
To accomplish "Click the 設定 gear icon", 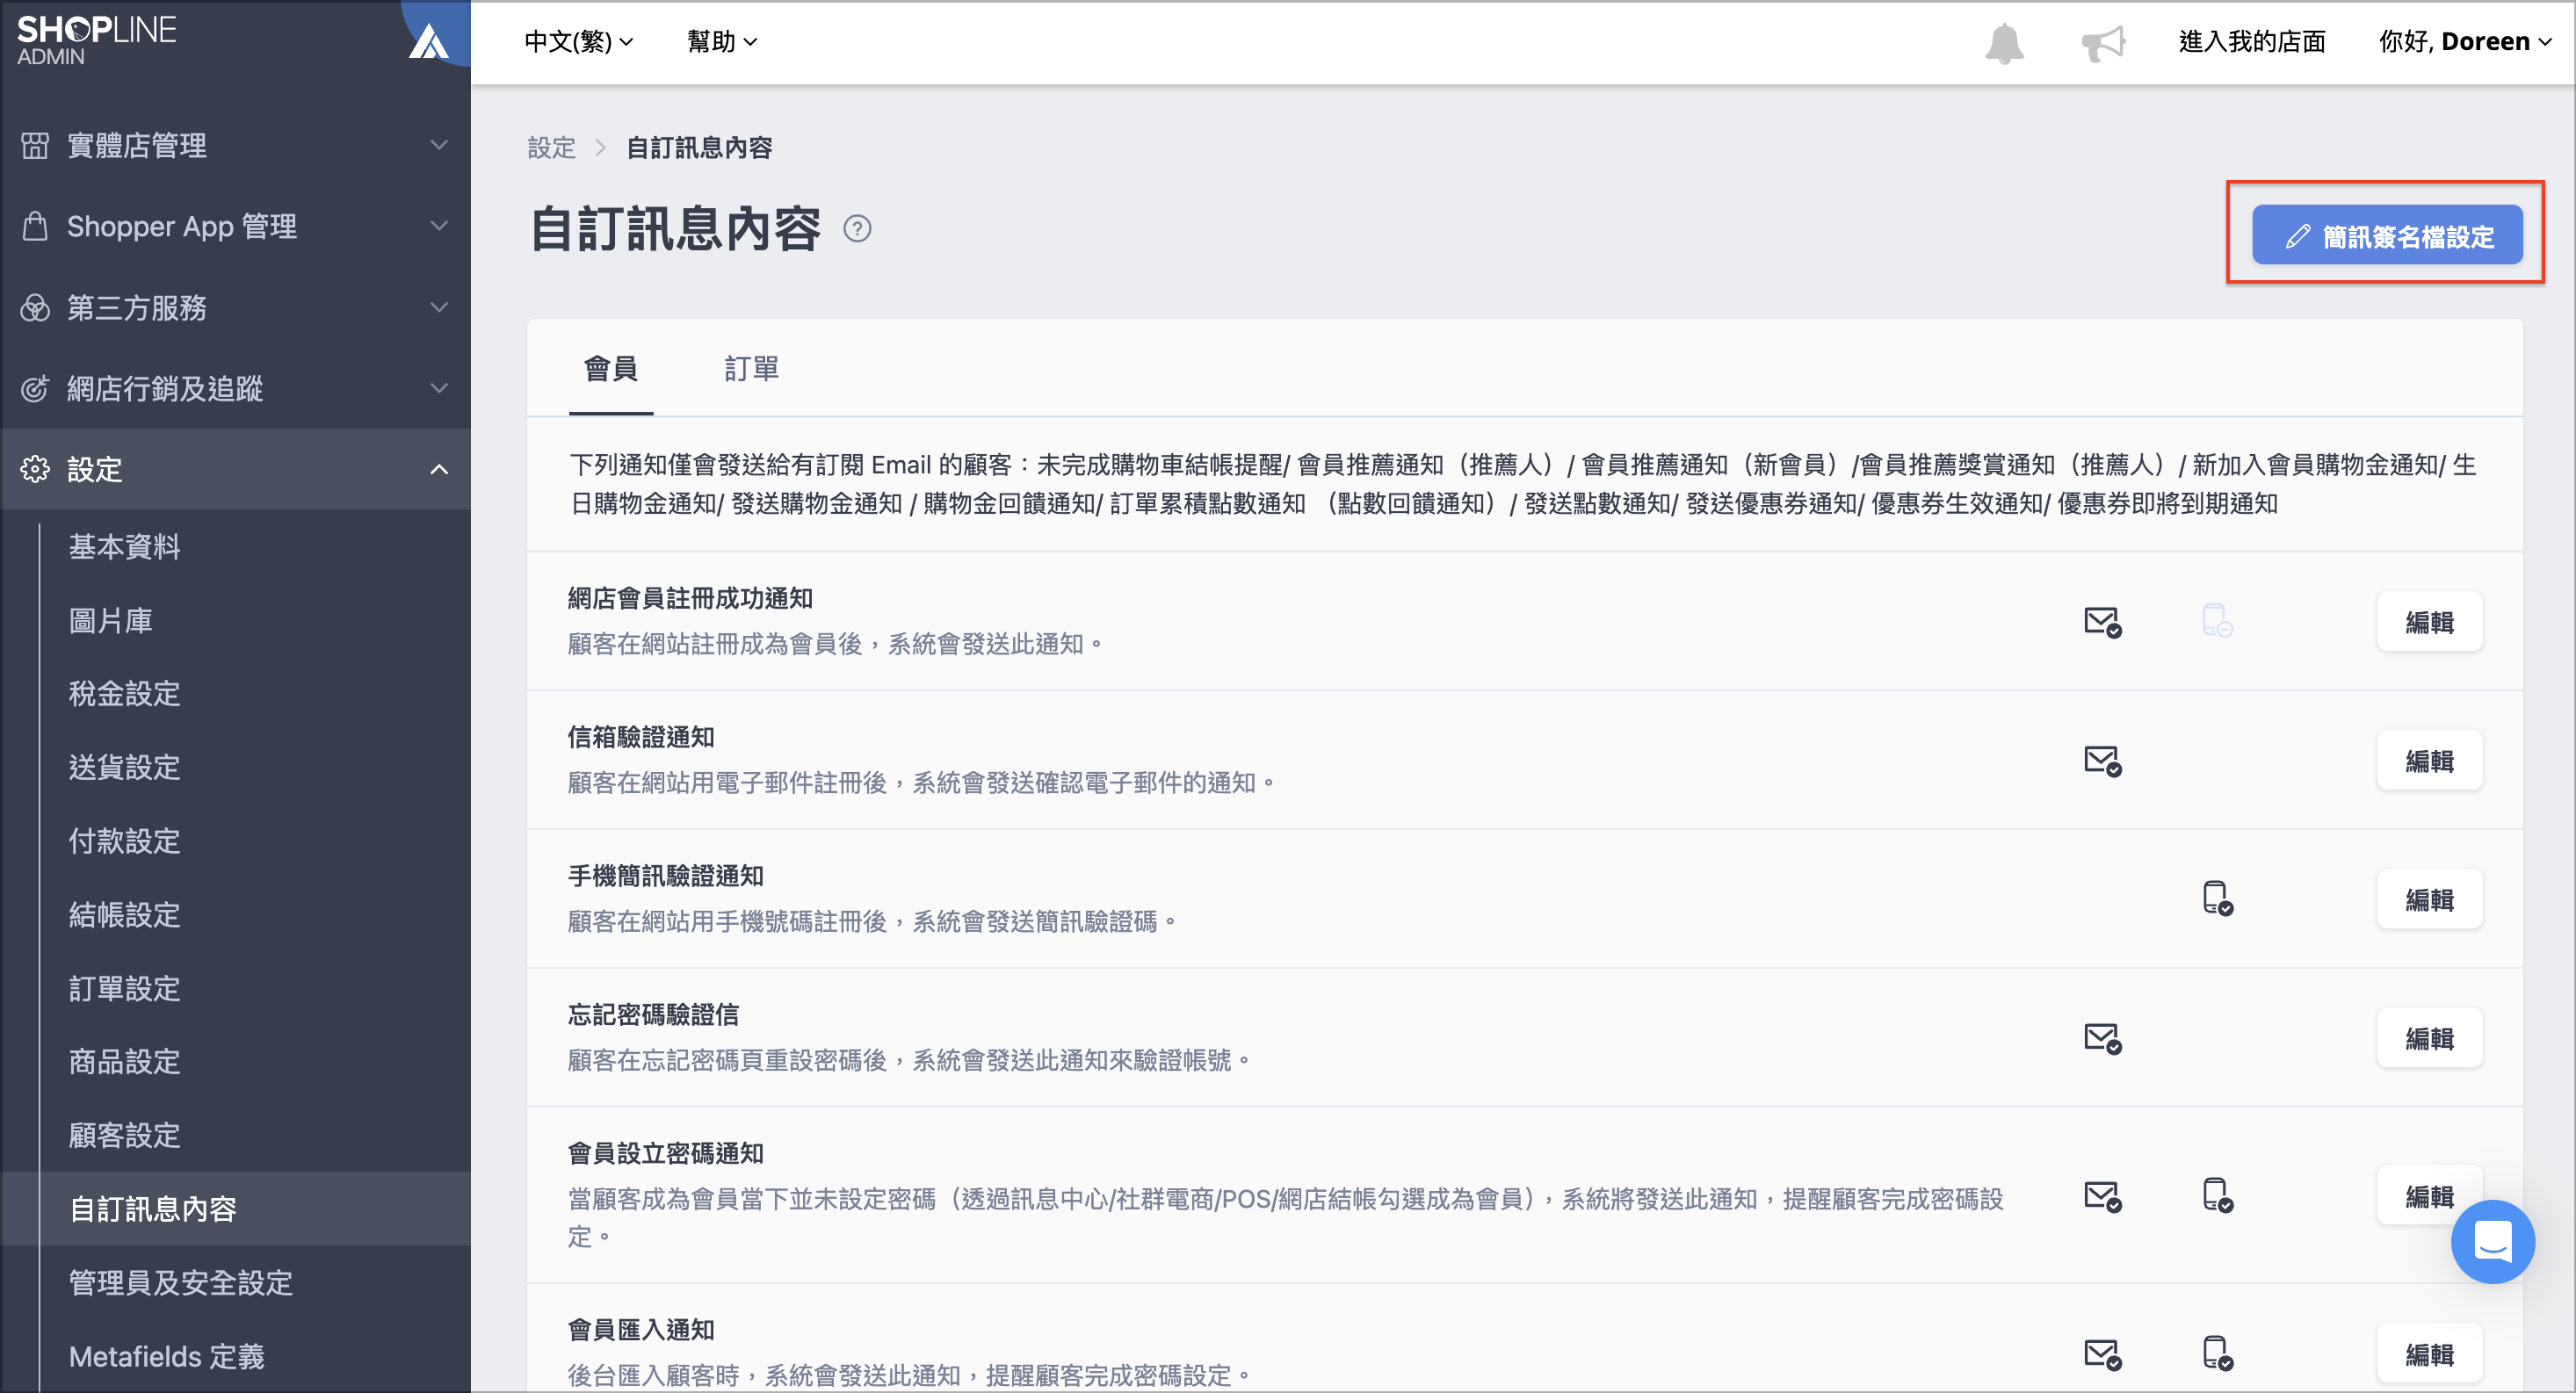I will coord(35,469).
